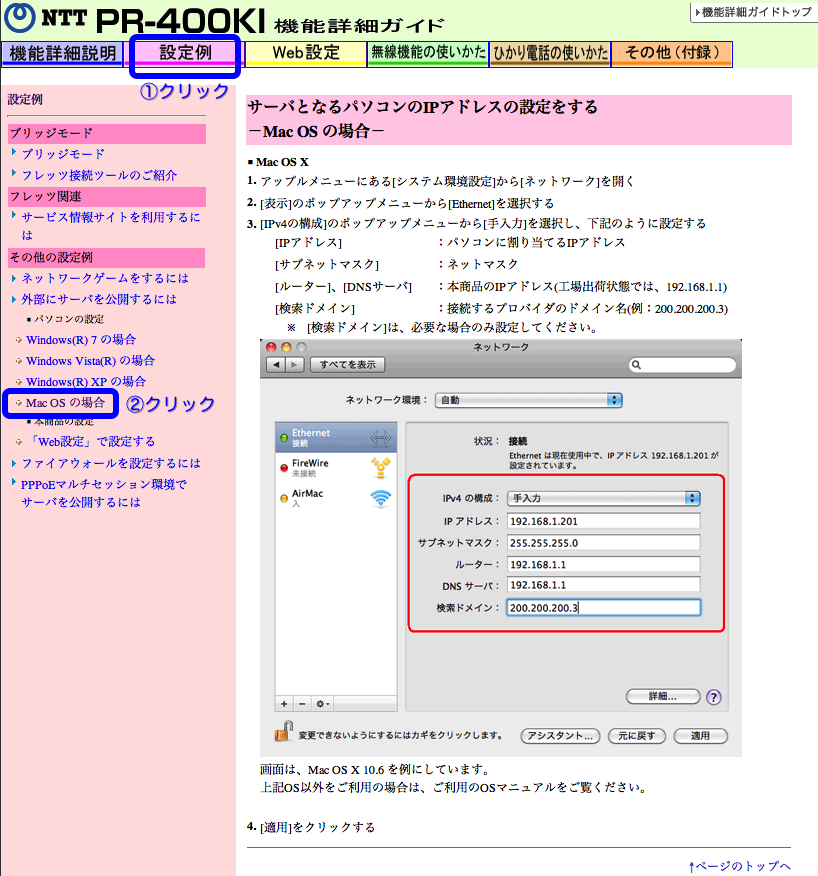
Task: Open 外部にサーバを公開するには link
Action: (99, 299)
